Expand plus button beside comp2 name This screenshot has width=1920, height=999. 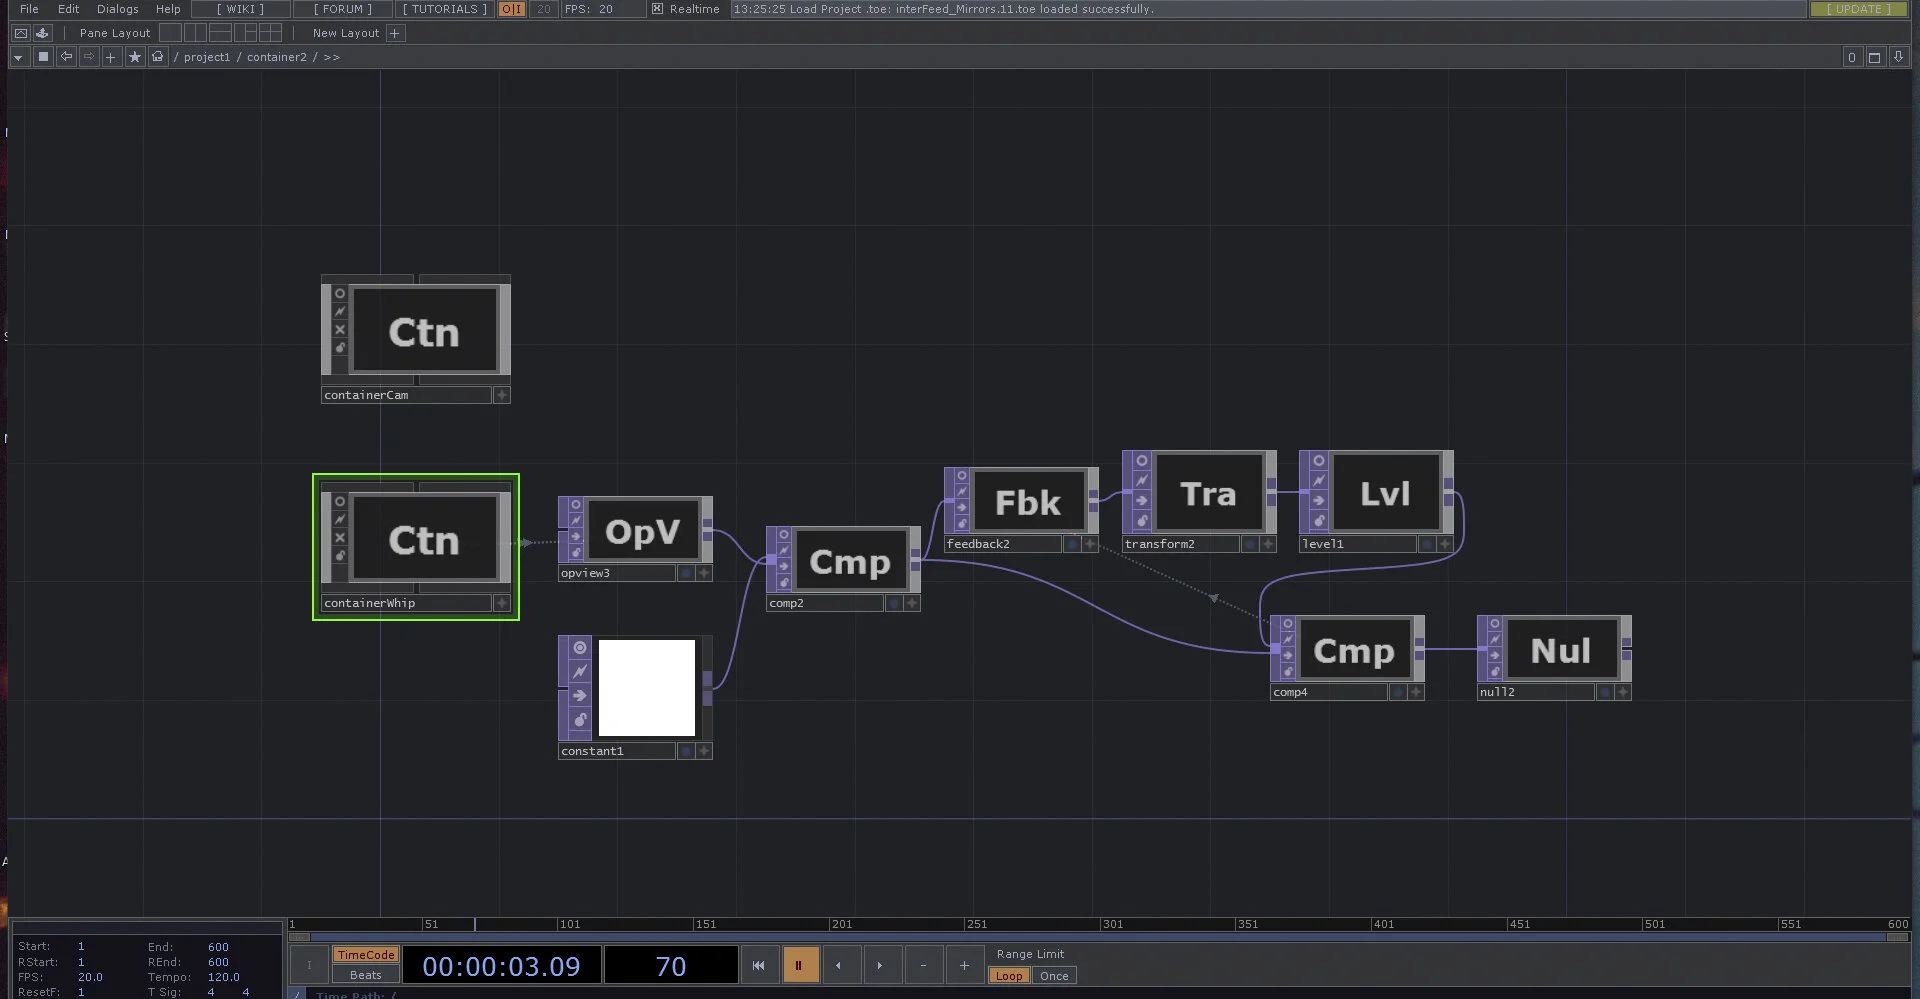pyautogui.click(x=912, y=603)
